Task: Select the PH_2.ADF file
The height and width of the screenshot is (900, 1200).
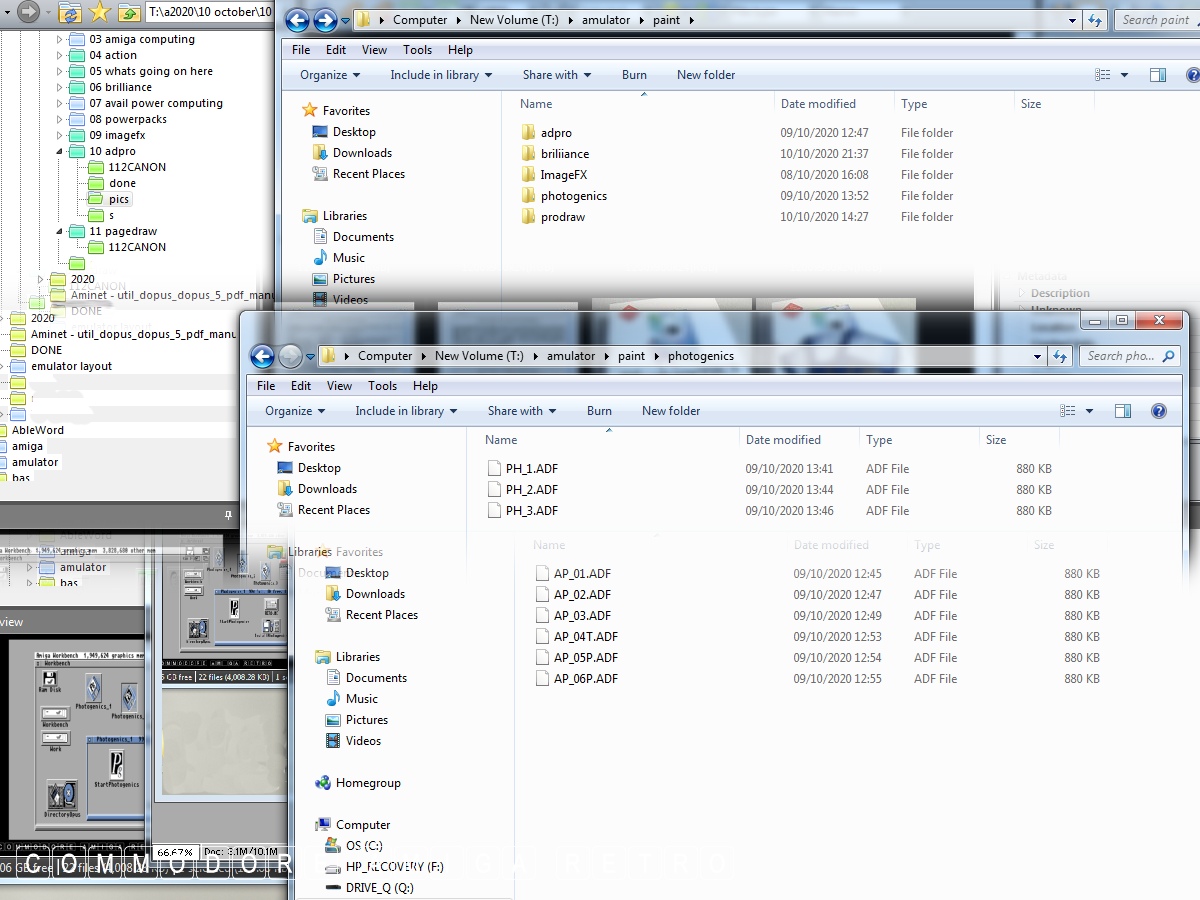Action: pos(531,490)
